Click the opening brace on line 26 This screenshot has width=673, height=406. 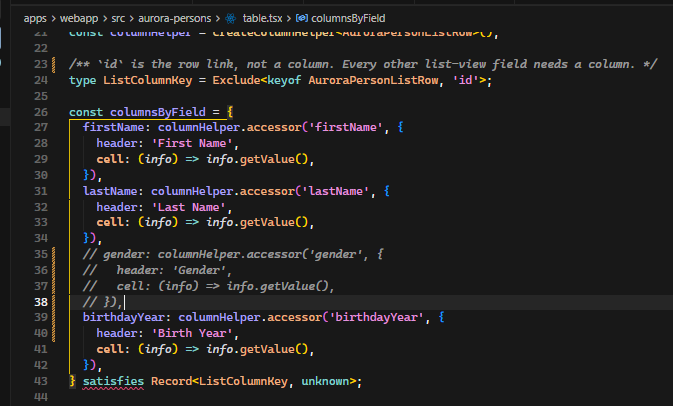230,112
